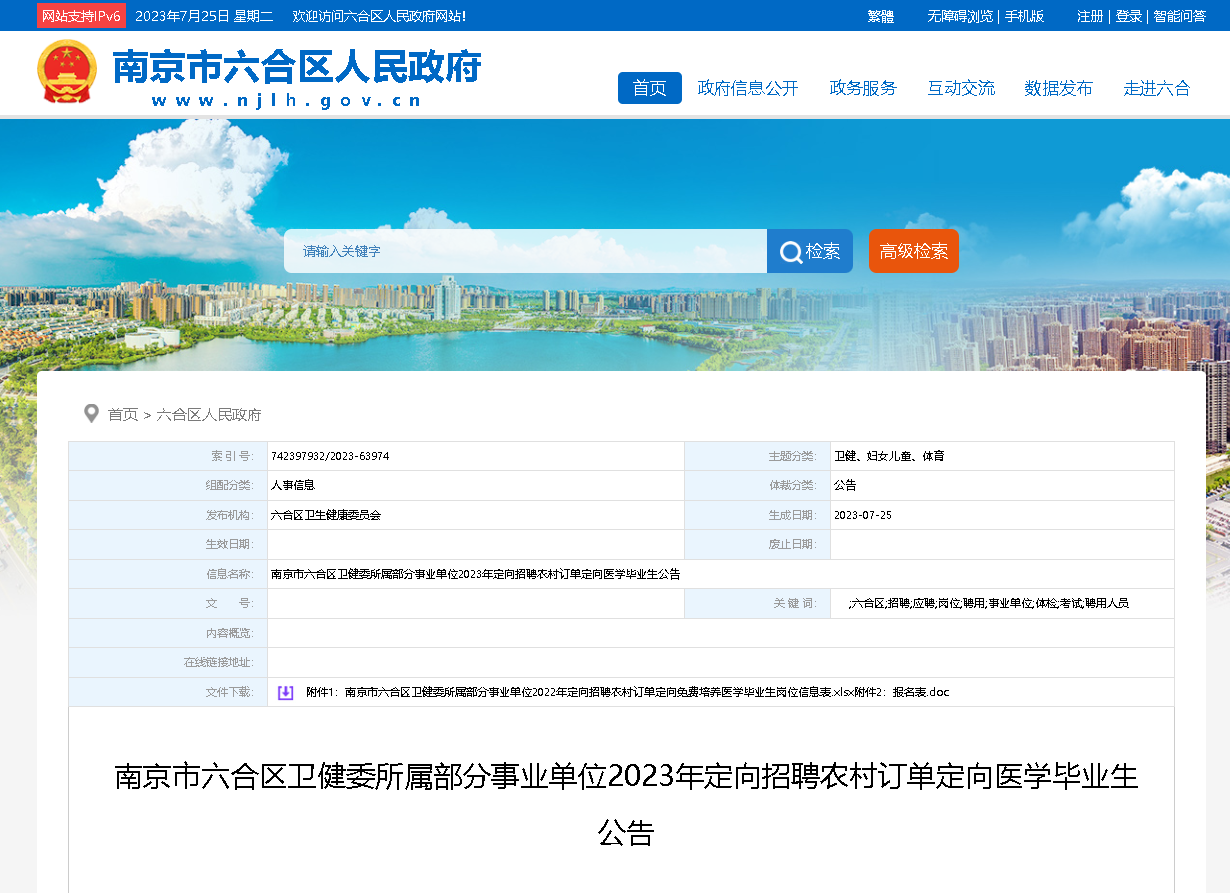Open 智能问答 smart Q&A

click(1179, 16)
